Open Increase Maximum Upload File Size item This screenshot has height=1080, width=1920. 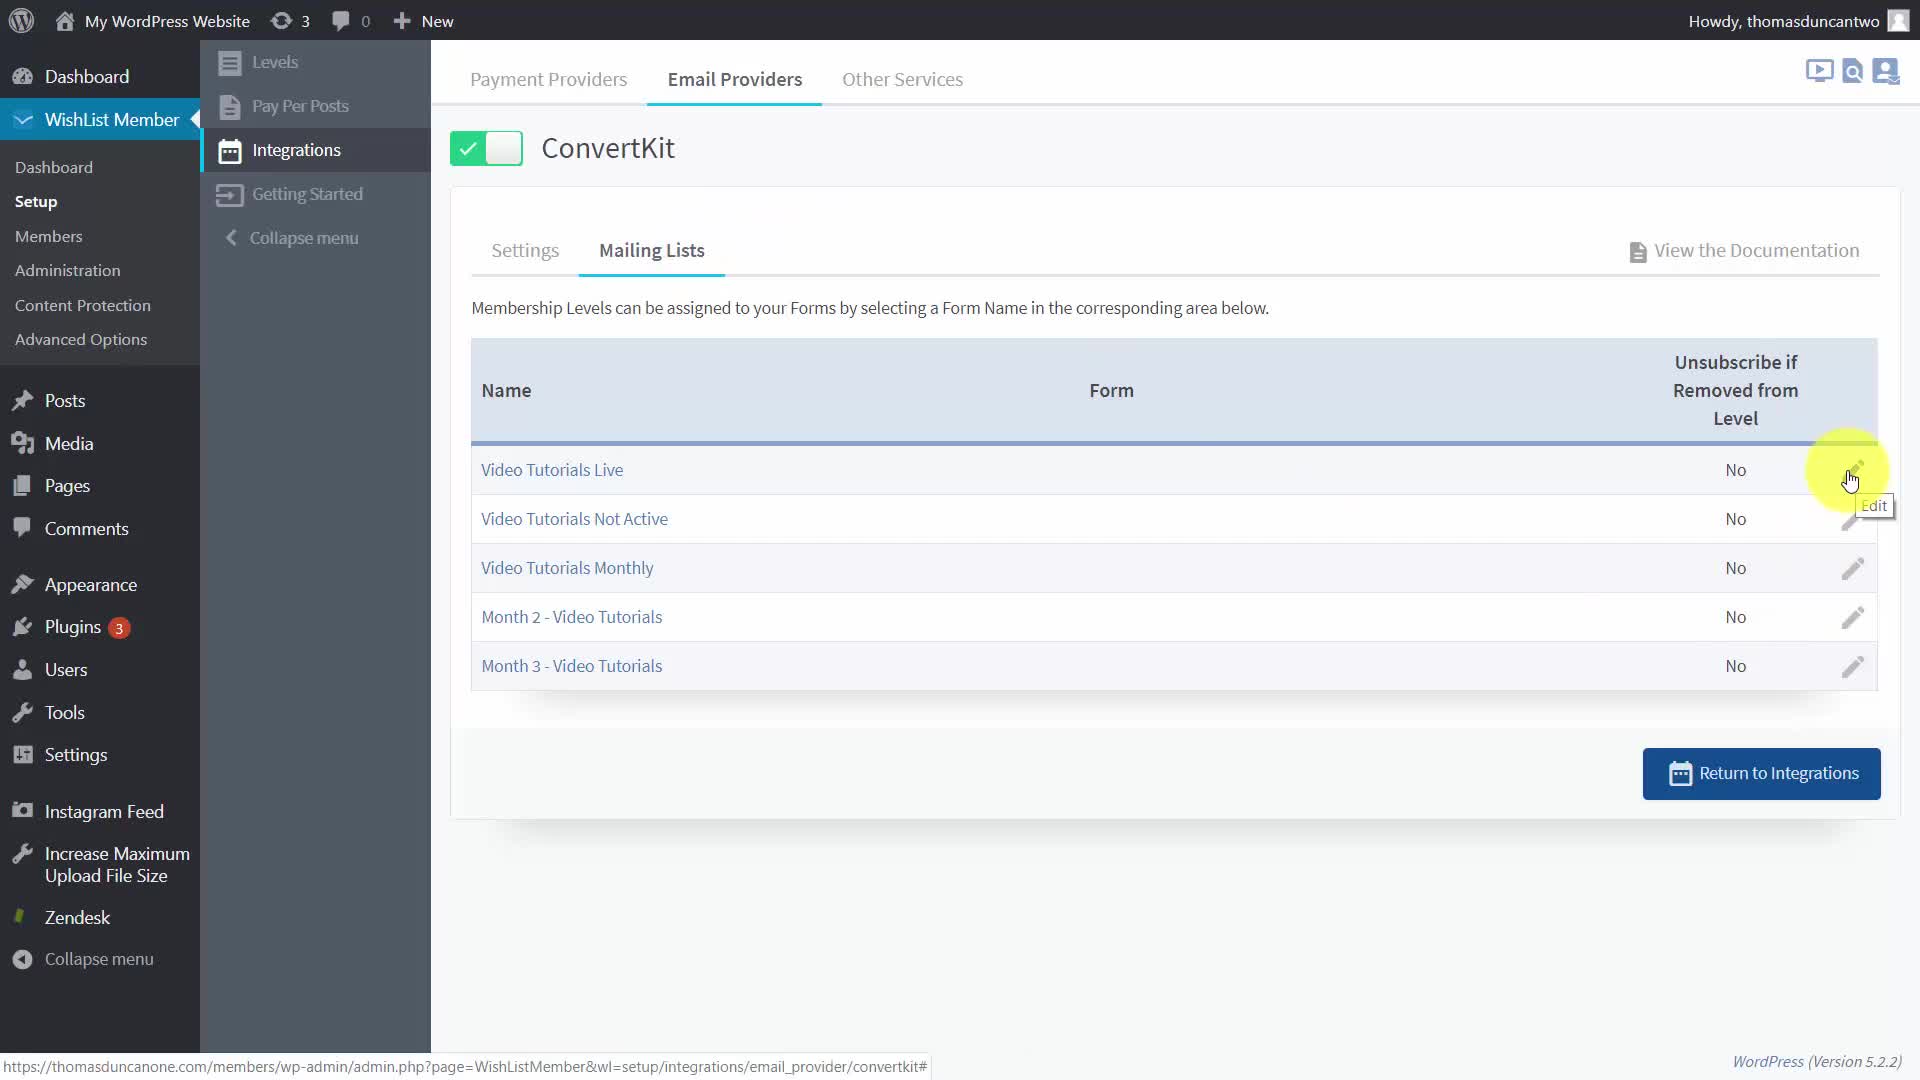pyautogui.click(x=117, y=865)
